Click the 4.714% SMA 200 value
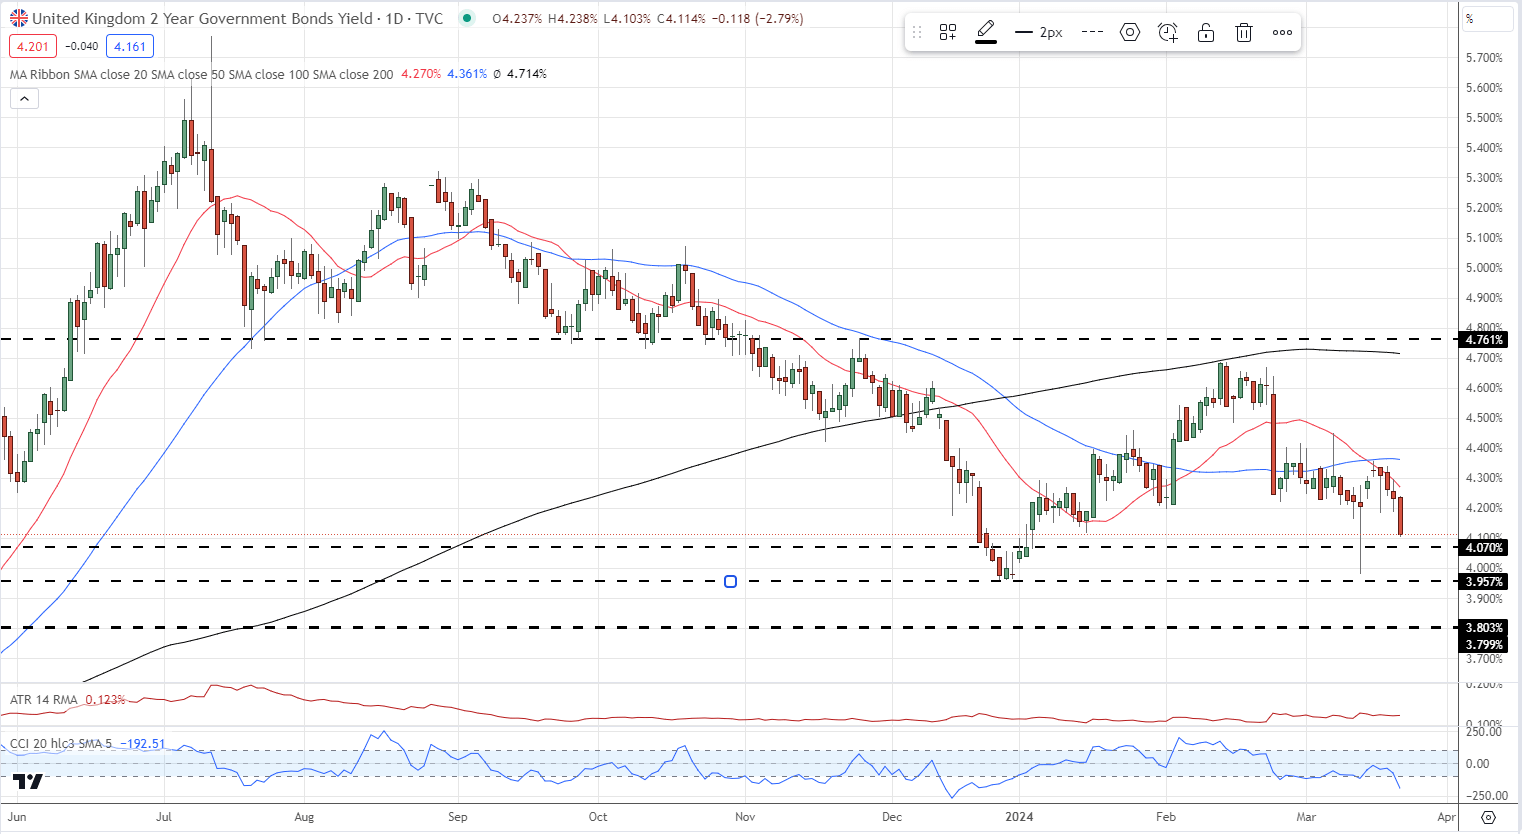The height and width of the screenshot is (834, 1522). coord(527,74)
